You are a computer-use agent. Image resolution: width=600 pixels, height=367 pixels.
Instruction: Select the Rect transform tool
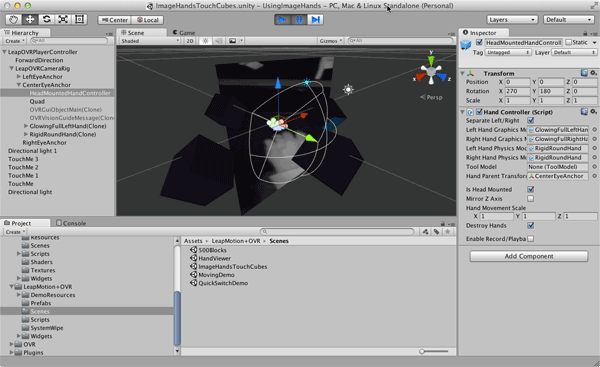pyautogui.click(x=79, y=20)
